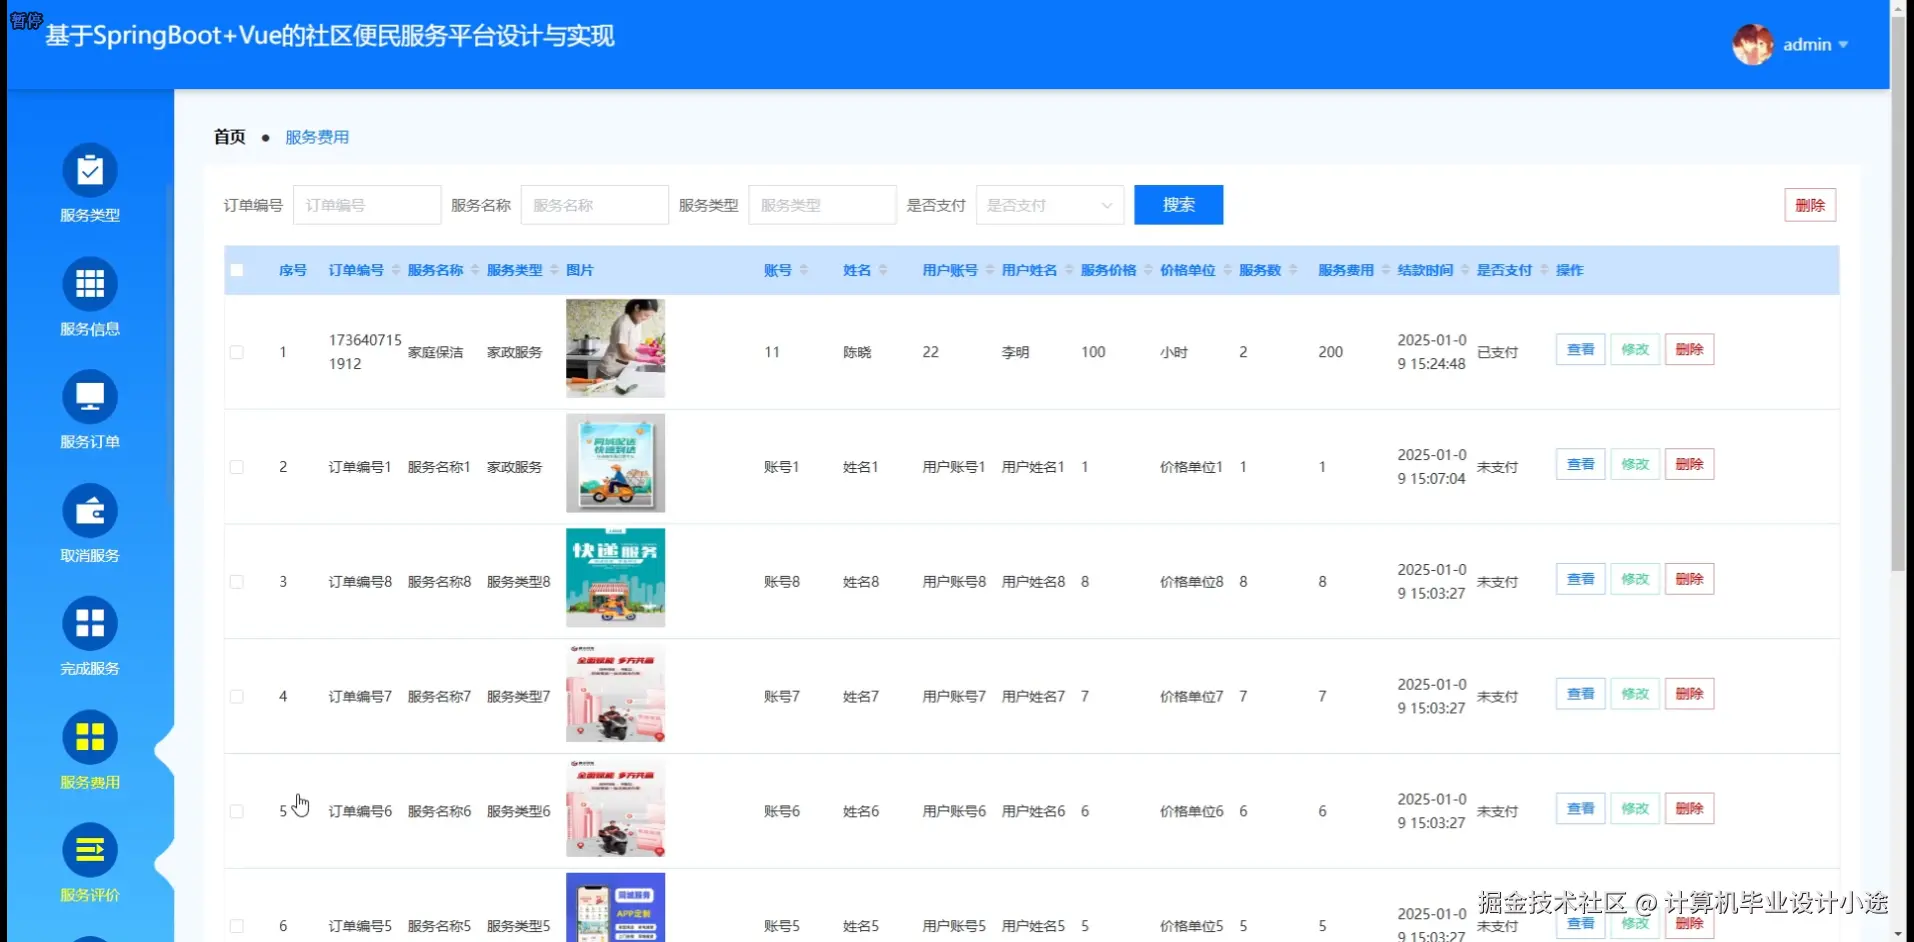Select 服务评价 sidebar menu label
1914x942 pixels.
(90, 896)
